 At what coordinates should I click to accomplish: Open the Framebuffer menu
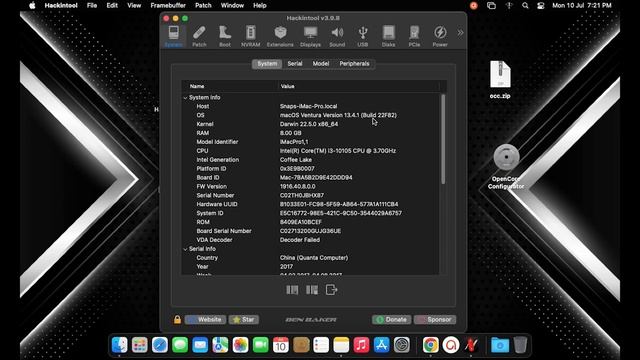click(x=168, y=5)
